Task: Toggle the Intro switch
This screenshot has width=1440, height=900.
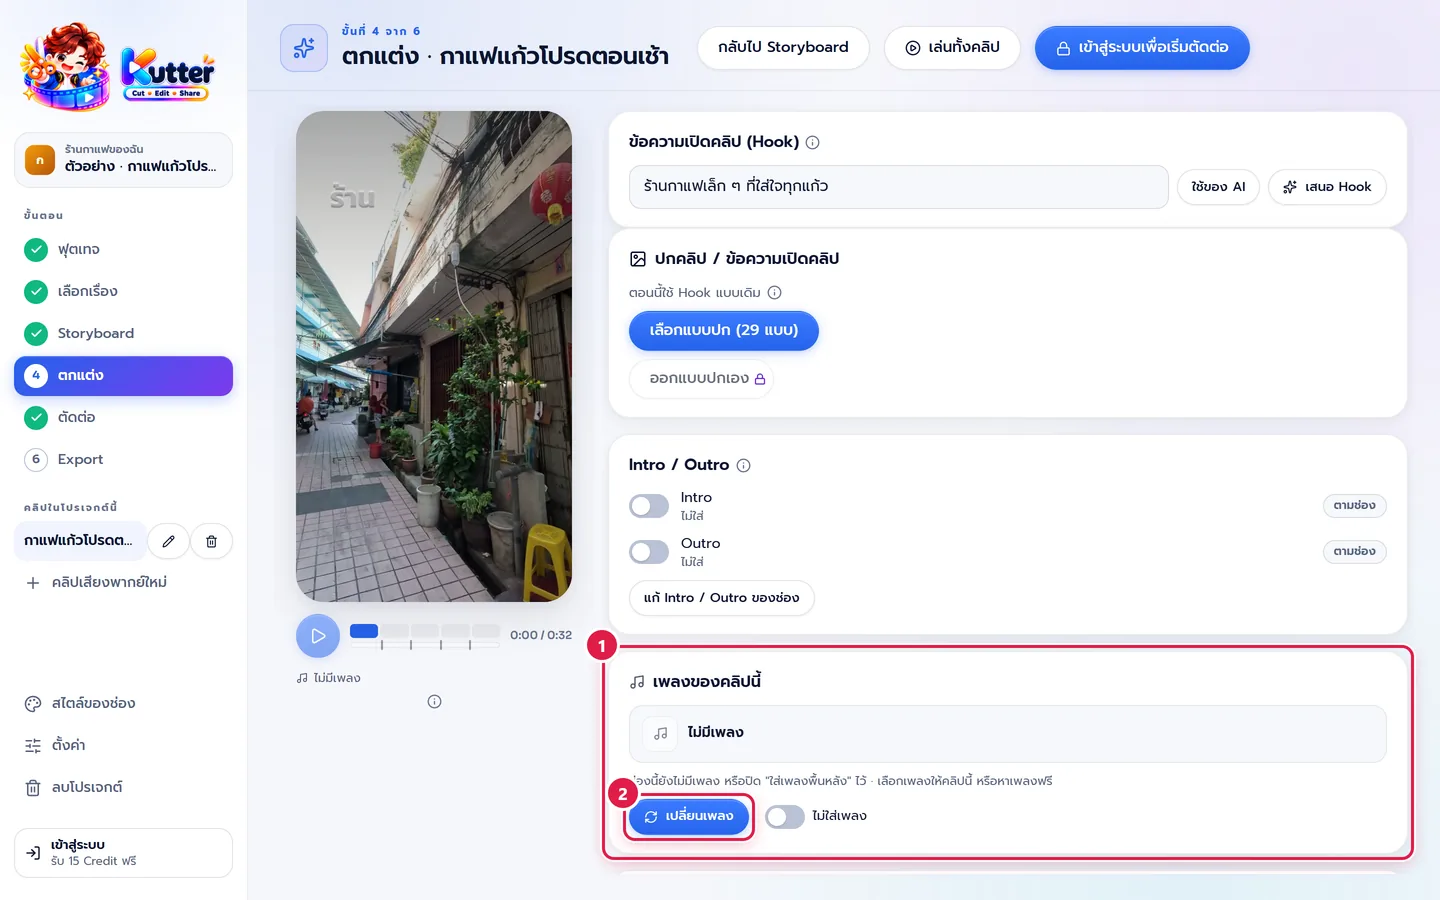Action: coord(649,506)
